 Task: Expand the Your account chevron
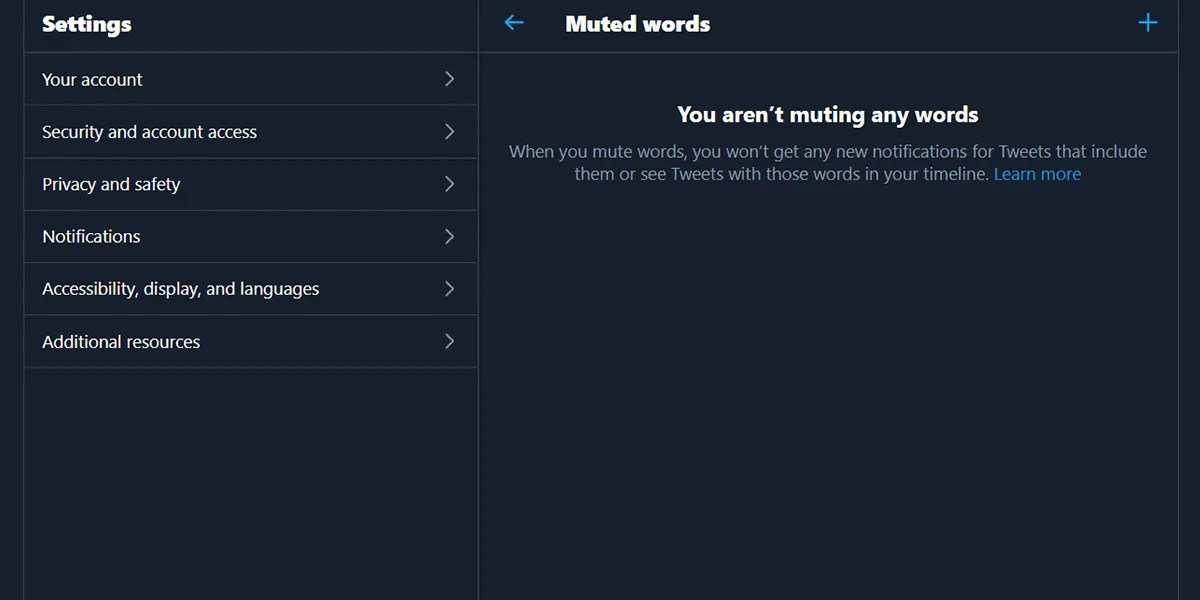coord(449,79)
